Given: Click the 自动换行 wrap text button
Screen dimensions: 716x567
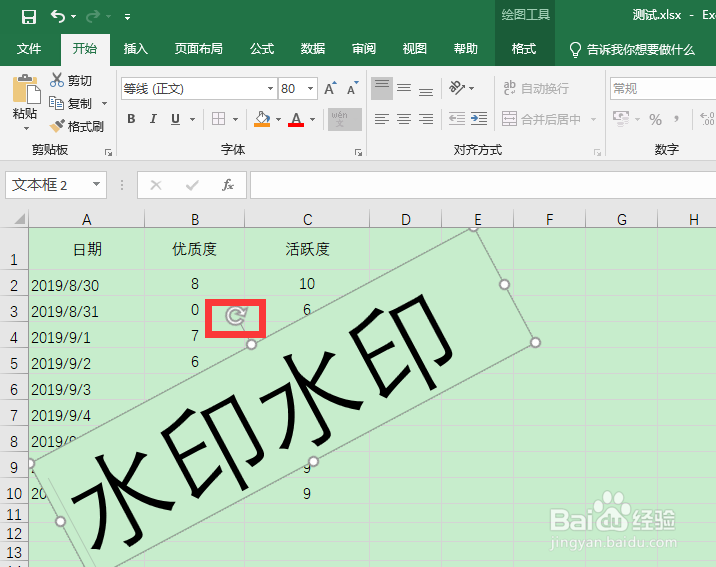Looking at the screenshot, I should 536,88.
